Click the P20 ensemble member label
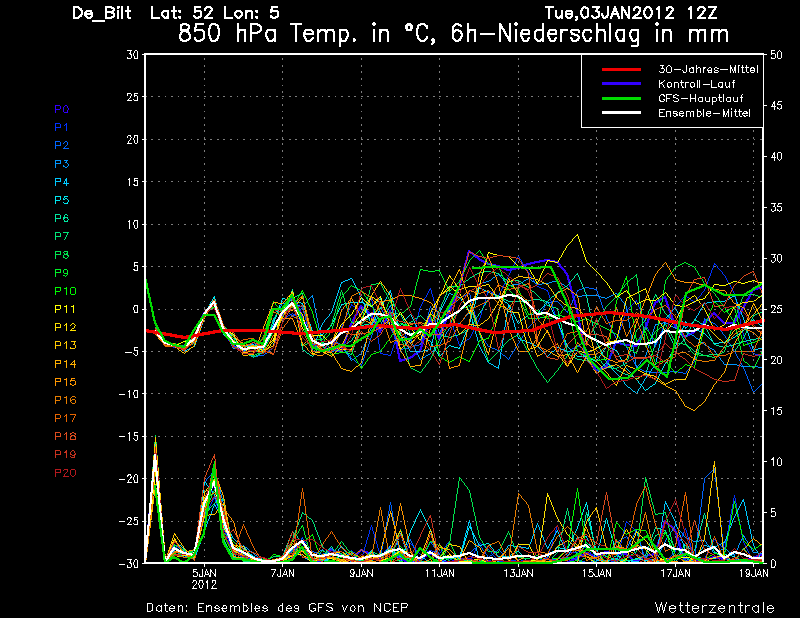The width and height of the screenshot is (800, 618). tap(65, 473)
